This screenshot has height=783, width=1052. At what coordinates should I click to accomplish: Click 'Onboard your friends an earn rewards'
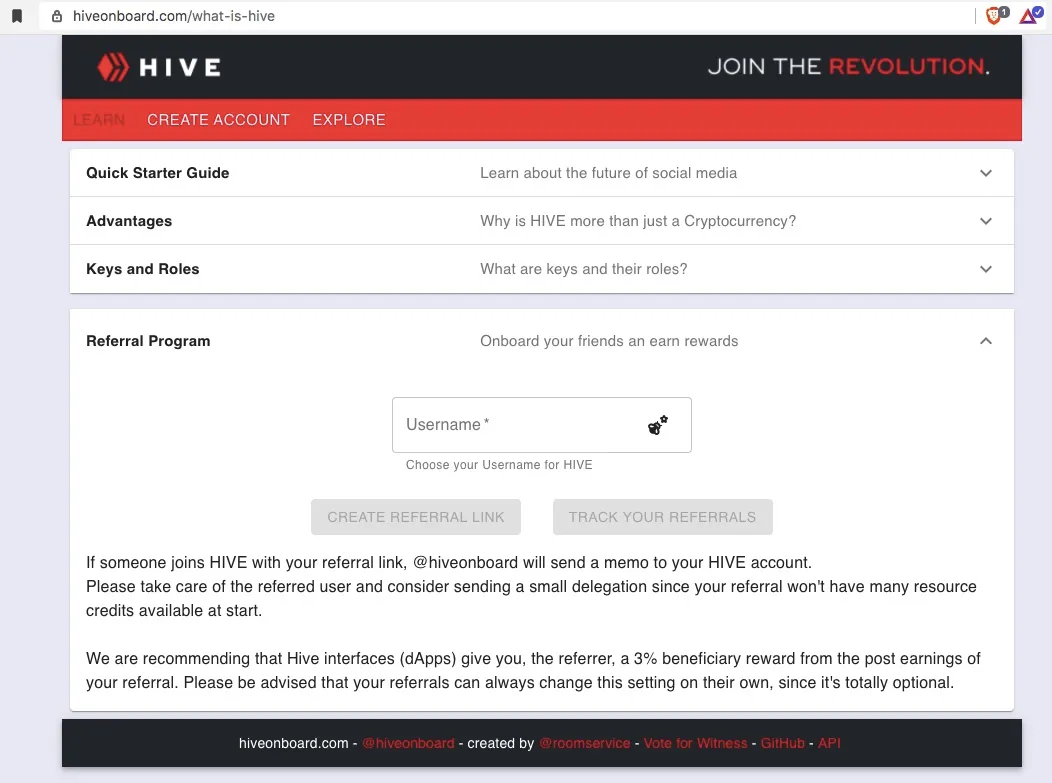609,341
